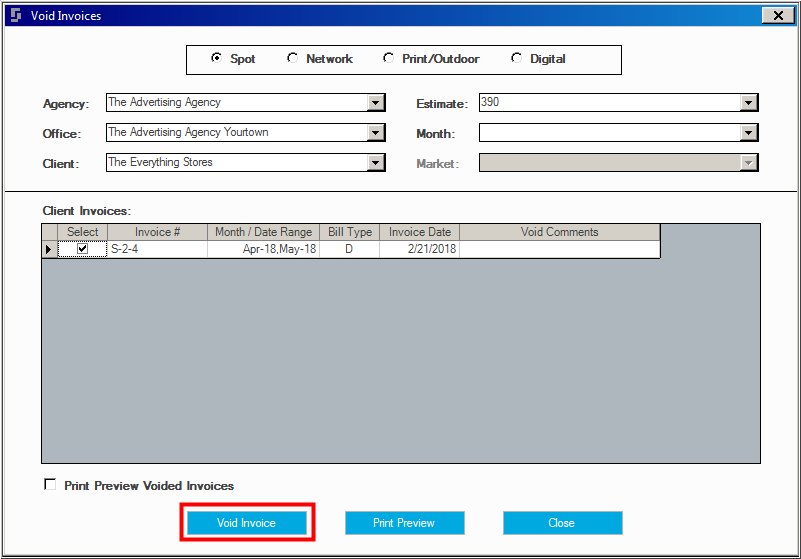Choose the Digital media radio option
Viewport: 801px width, 559px height.
(516, 58)
